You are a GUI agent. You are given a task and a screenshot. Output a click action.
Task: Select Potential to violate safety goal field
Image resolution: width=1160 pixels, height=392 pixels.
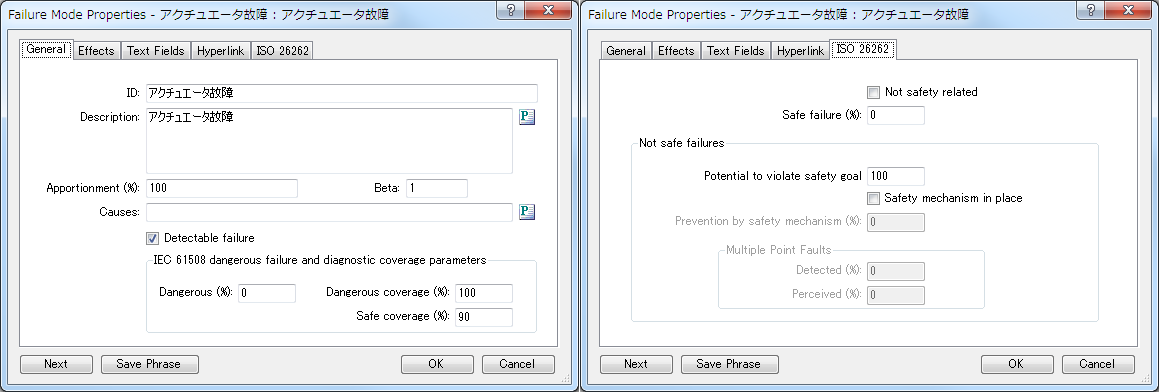[x=896, y=176]
